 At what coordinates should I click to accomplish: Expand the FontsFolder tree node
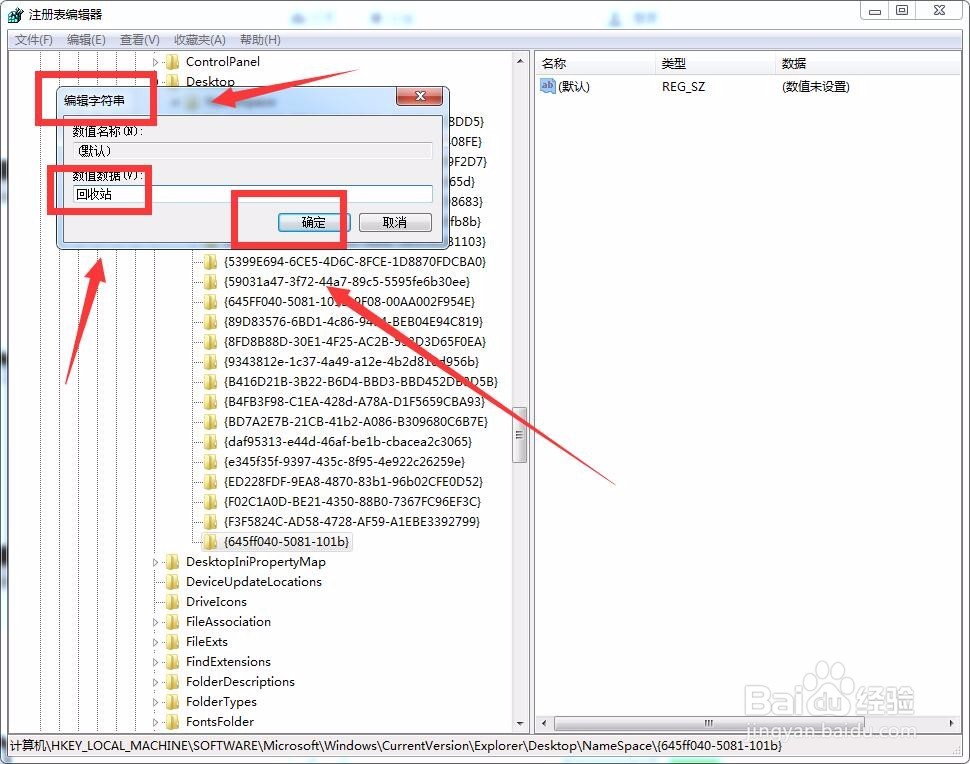coord(156,723)
